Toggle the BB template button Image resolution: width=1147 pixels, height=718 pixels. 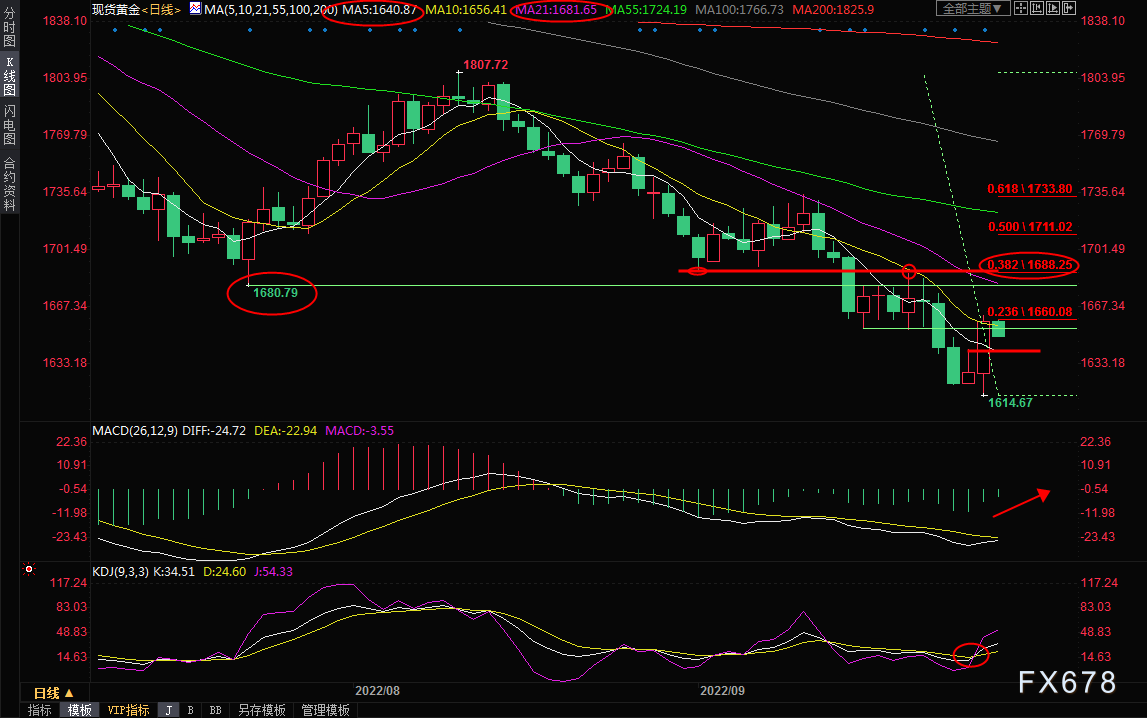coord(215,710)
